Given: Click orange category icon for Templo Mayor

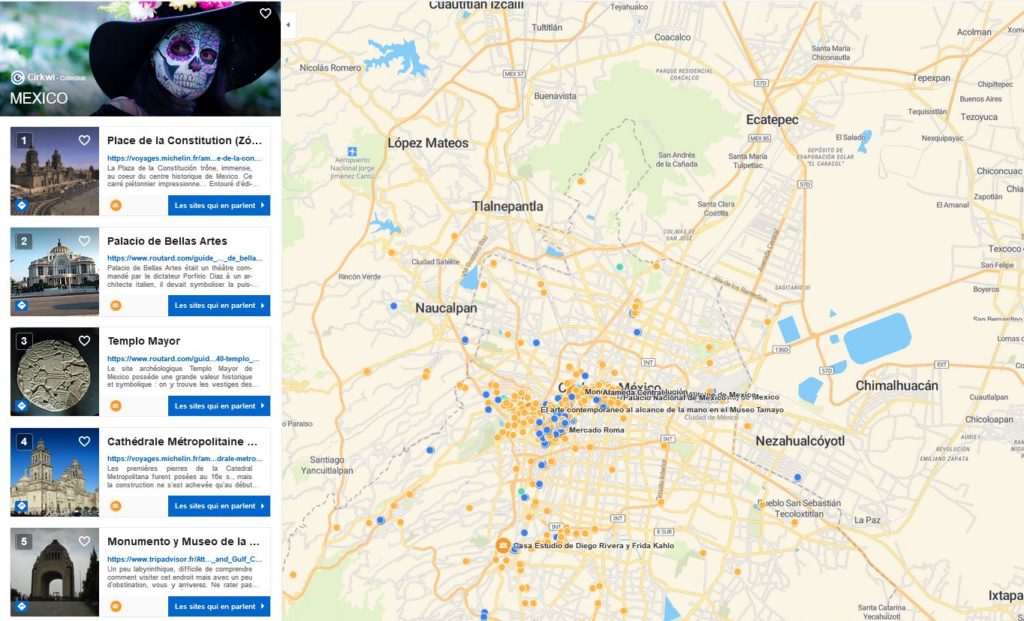Looking at the screenshot, I should click(x=116, y=406).
